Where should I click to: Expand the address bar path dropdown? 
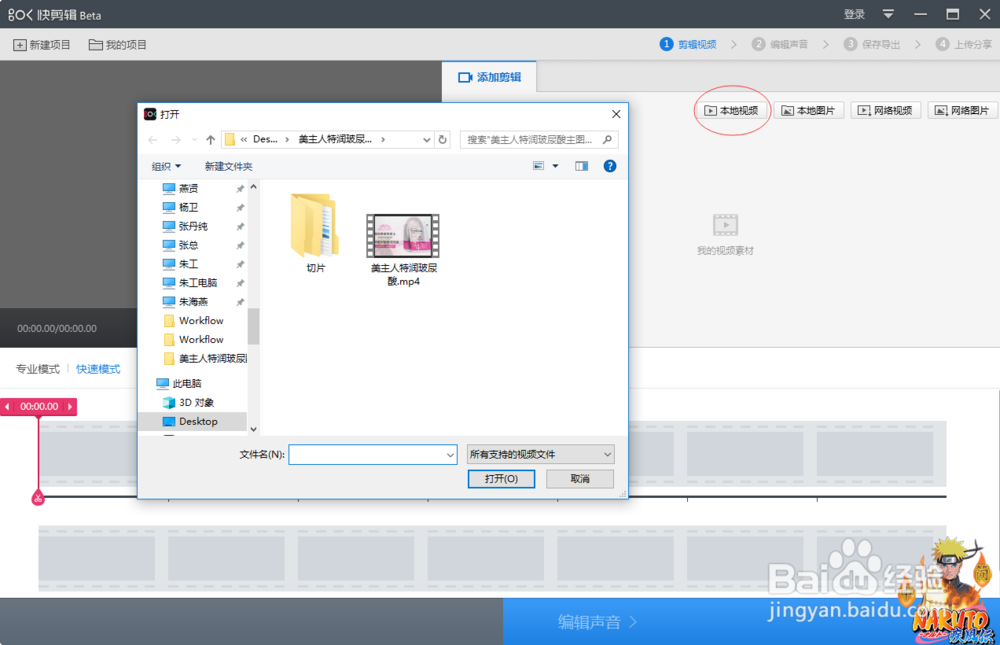[426, 140]
